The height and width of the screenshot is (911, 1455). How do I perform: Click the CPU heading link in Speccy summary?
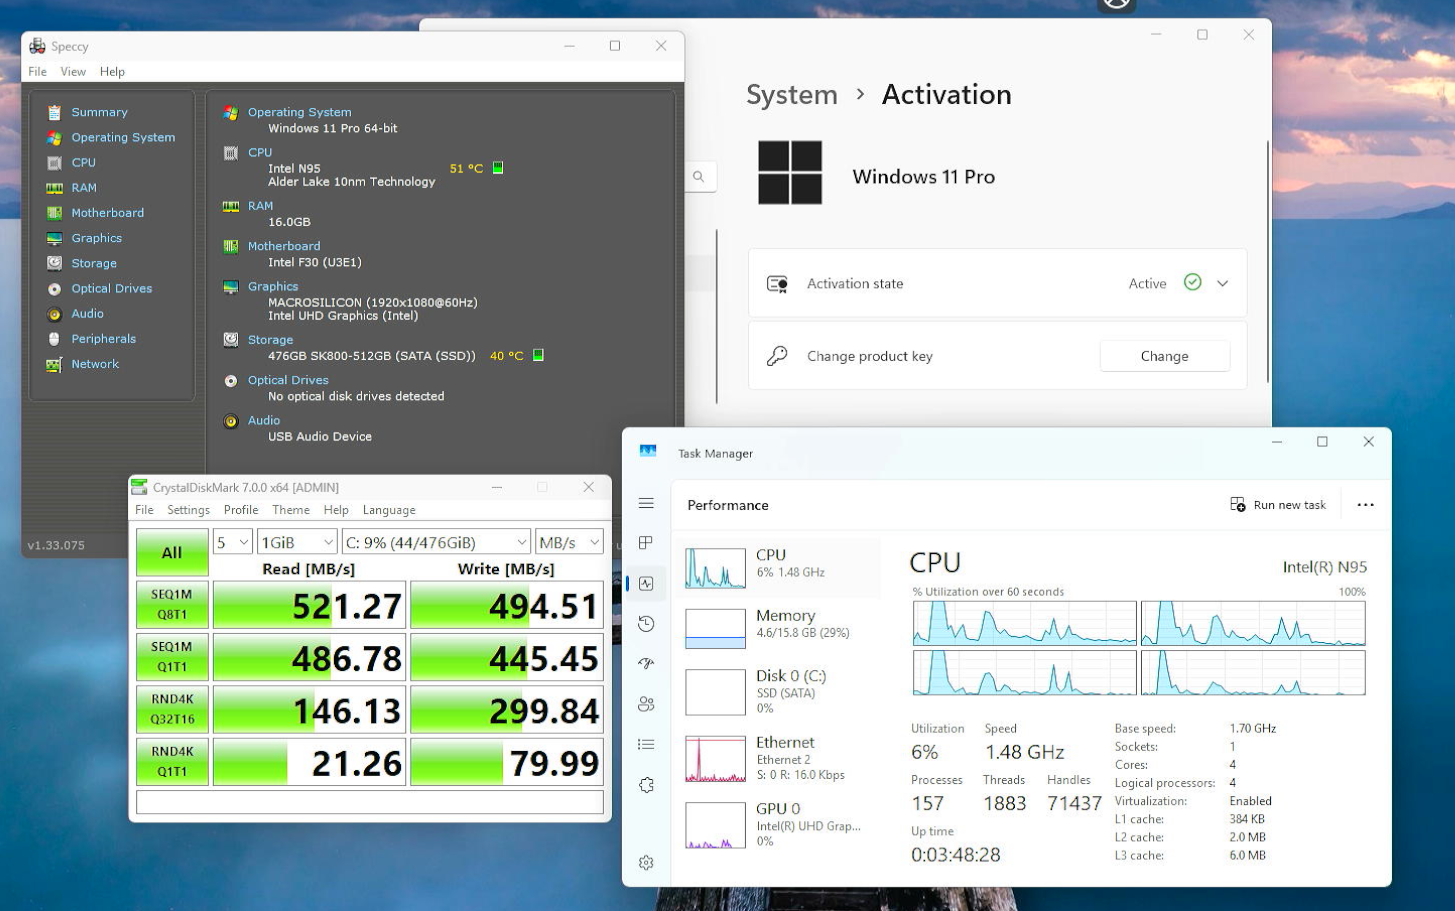click(260, 152)
